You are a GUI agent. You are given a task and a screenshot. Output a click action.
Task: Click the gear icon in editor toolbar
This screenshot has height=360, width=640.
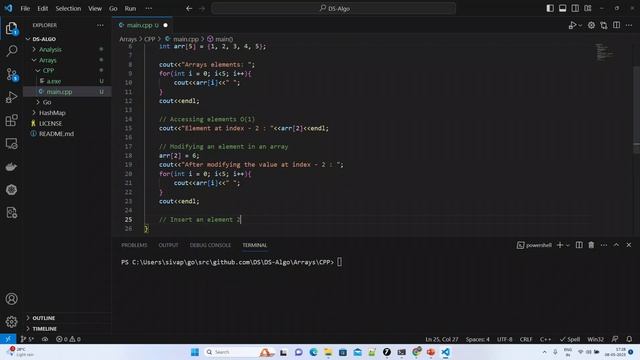tap(591, 25)
